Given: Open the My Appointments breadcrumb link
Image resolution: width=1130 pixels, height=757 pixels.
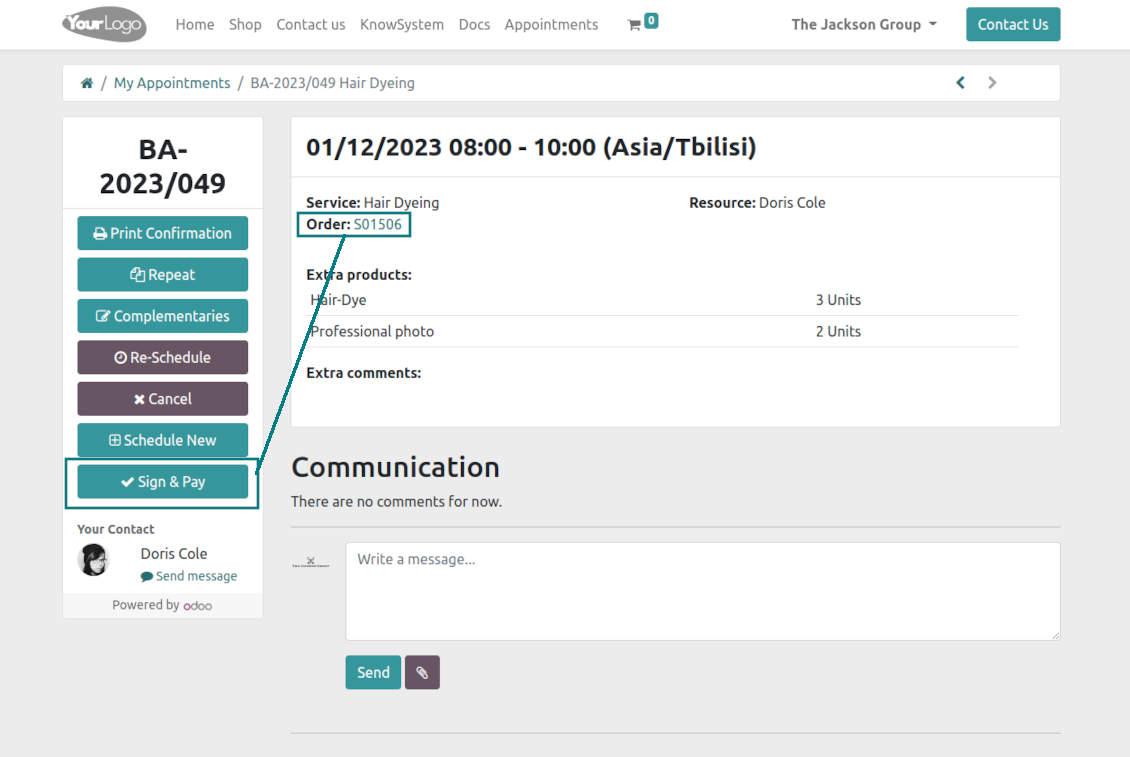Looking at the screenshot, I should coord(172,83).
